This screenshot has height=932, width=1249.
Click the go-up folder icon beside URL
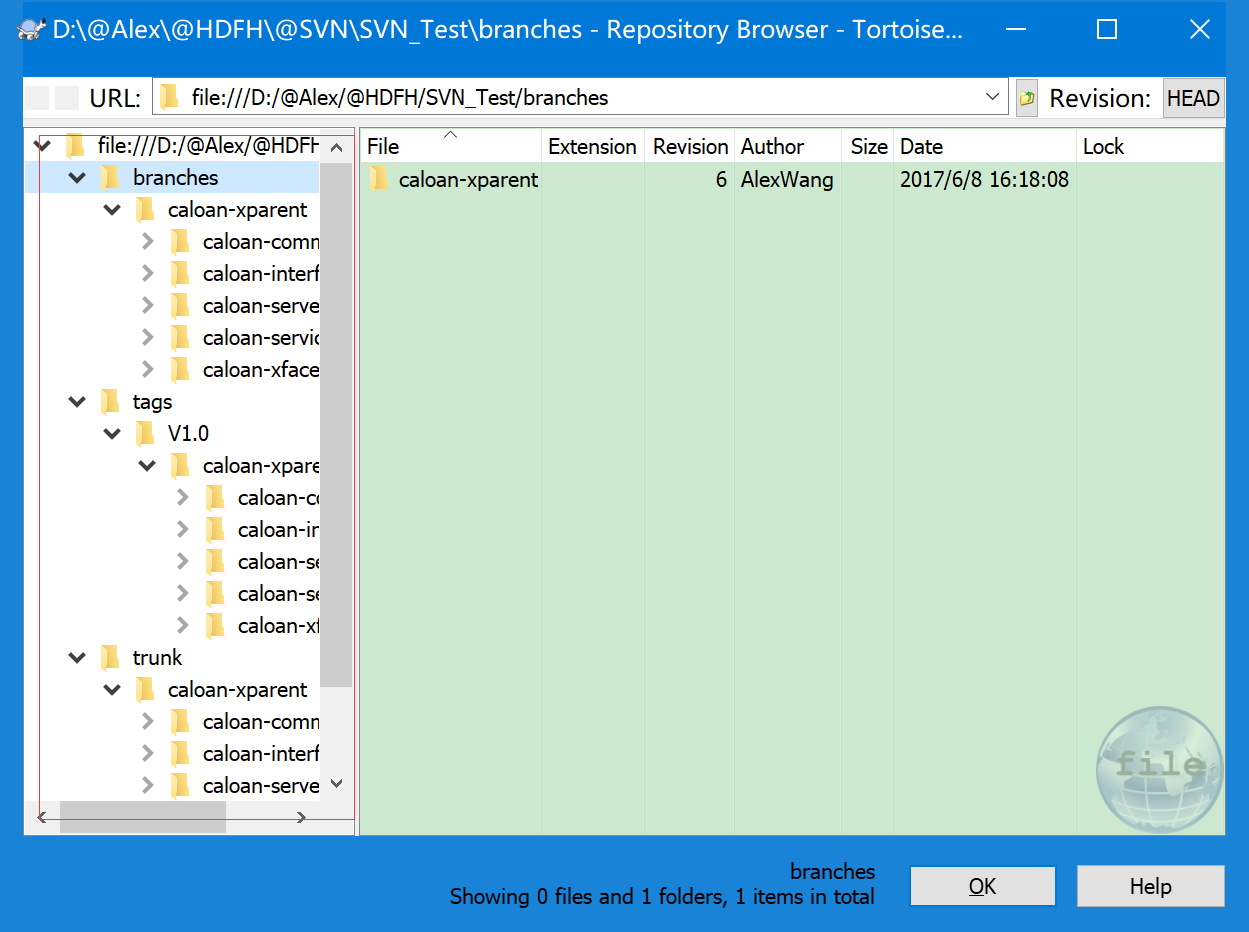[1026, 98]
